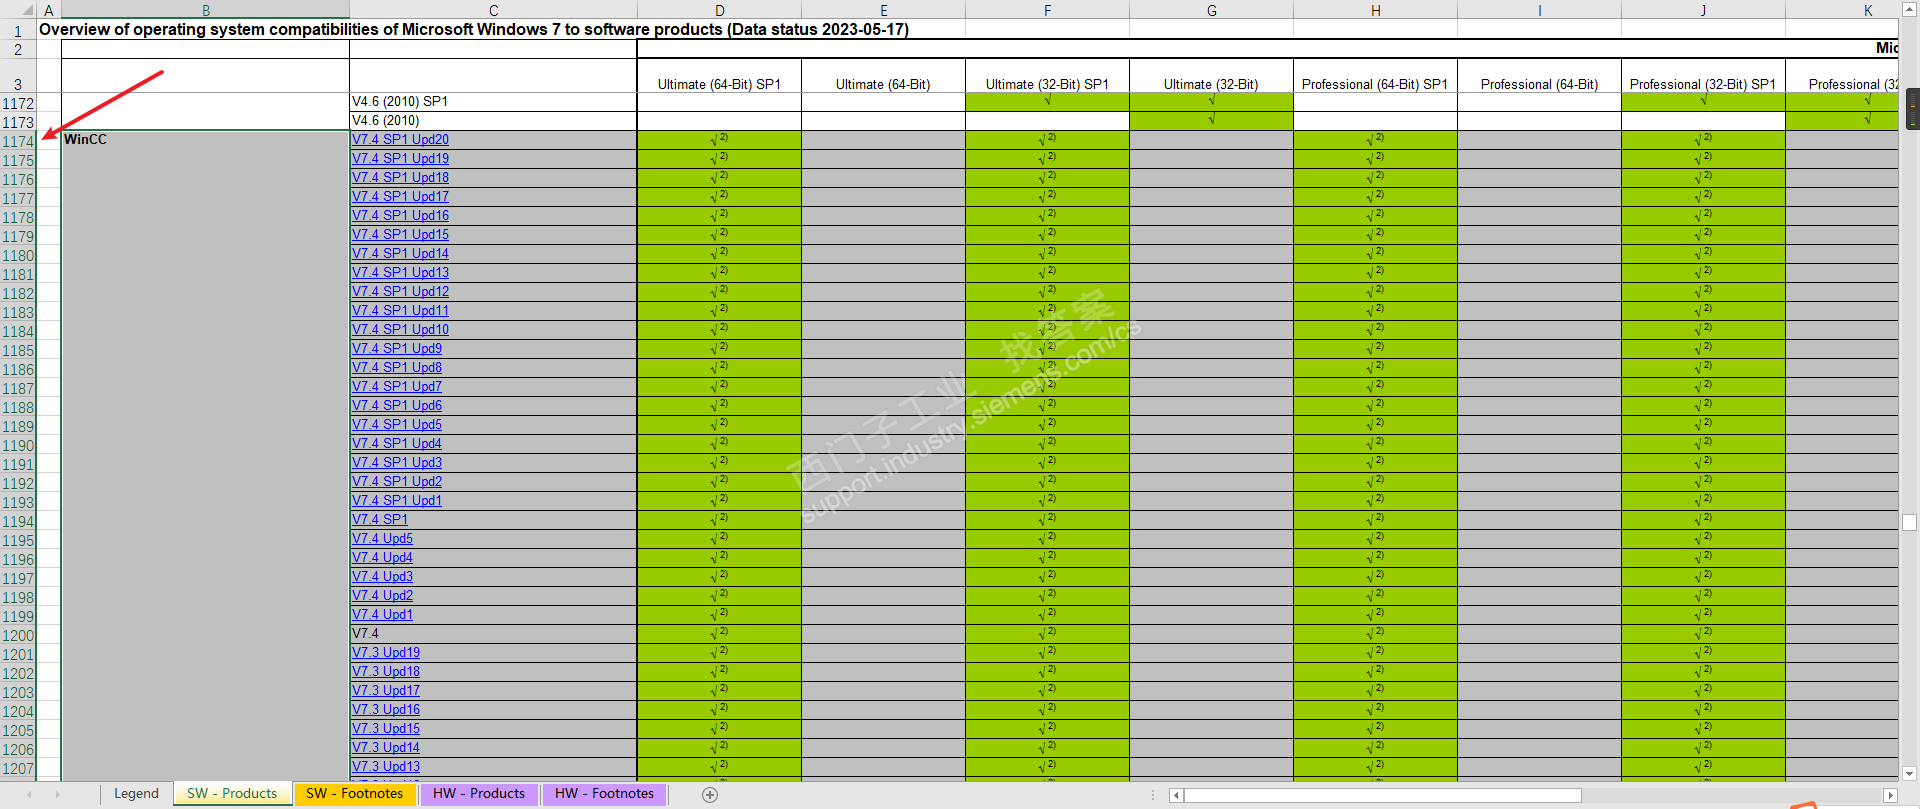Viewport: 1920px width, 809px height.
Task: Open the V7.4 SP1 Upd1 hyperlink
Action: tap(397, 501)
